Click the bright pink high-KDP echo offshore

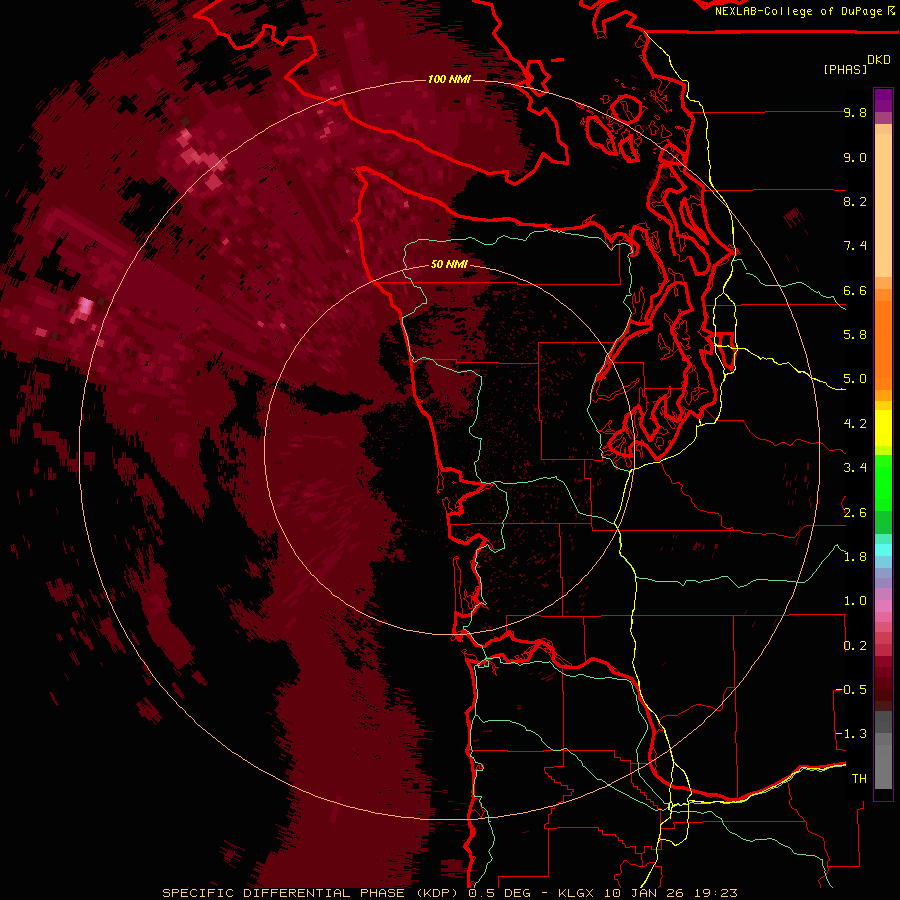(84, 307)
